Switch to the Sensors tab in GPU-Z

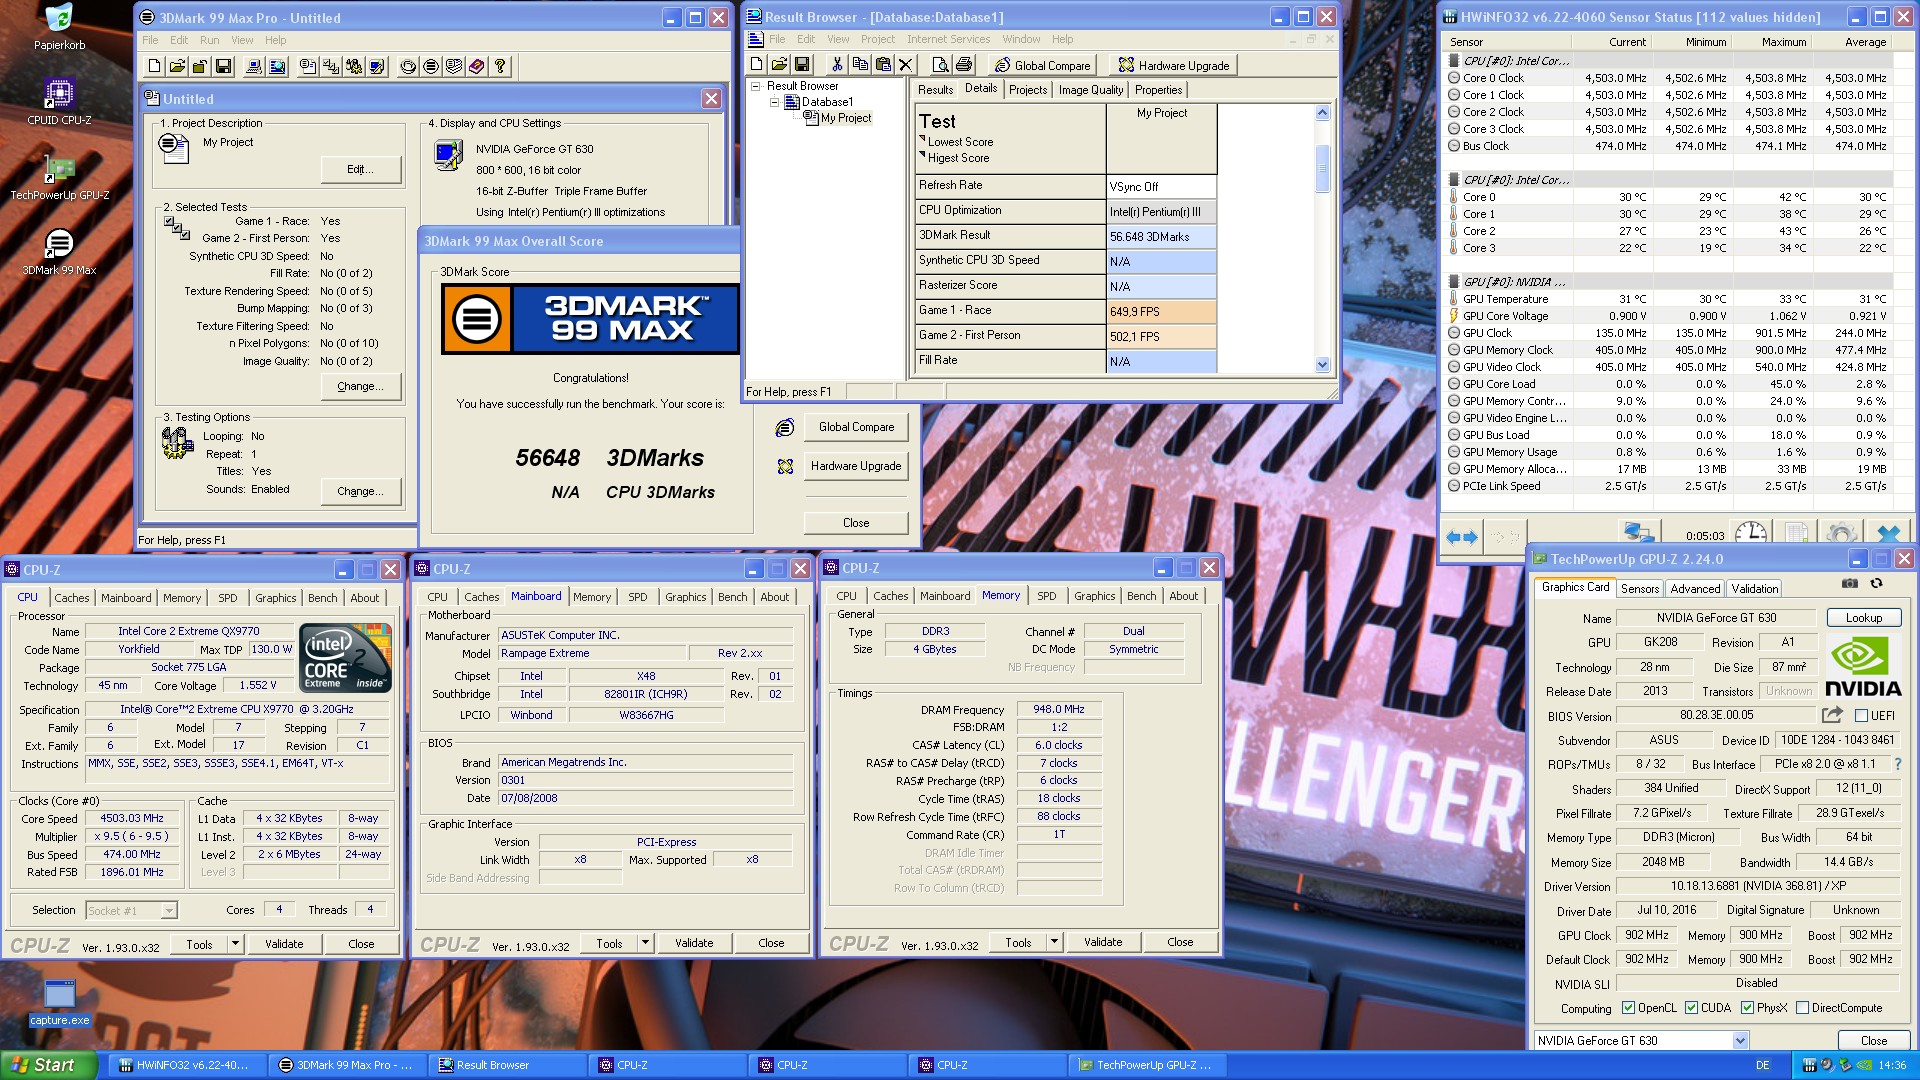tap(1640, 589)
